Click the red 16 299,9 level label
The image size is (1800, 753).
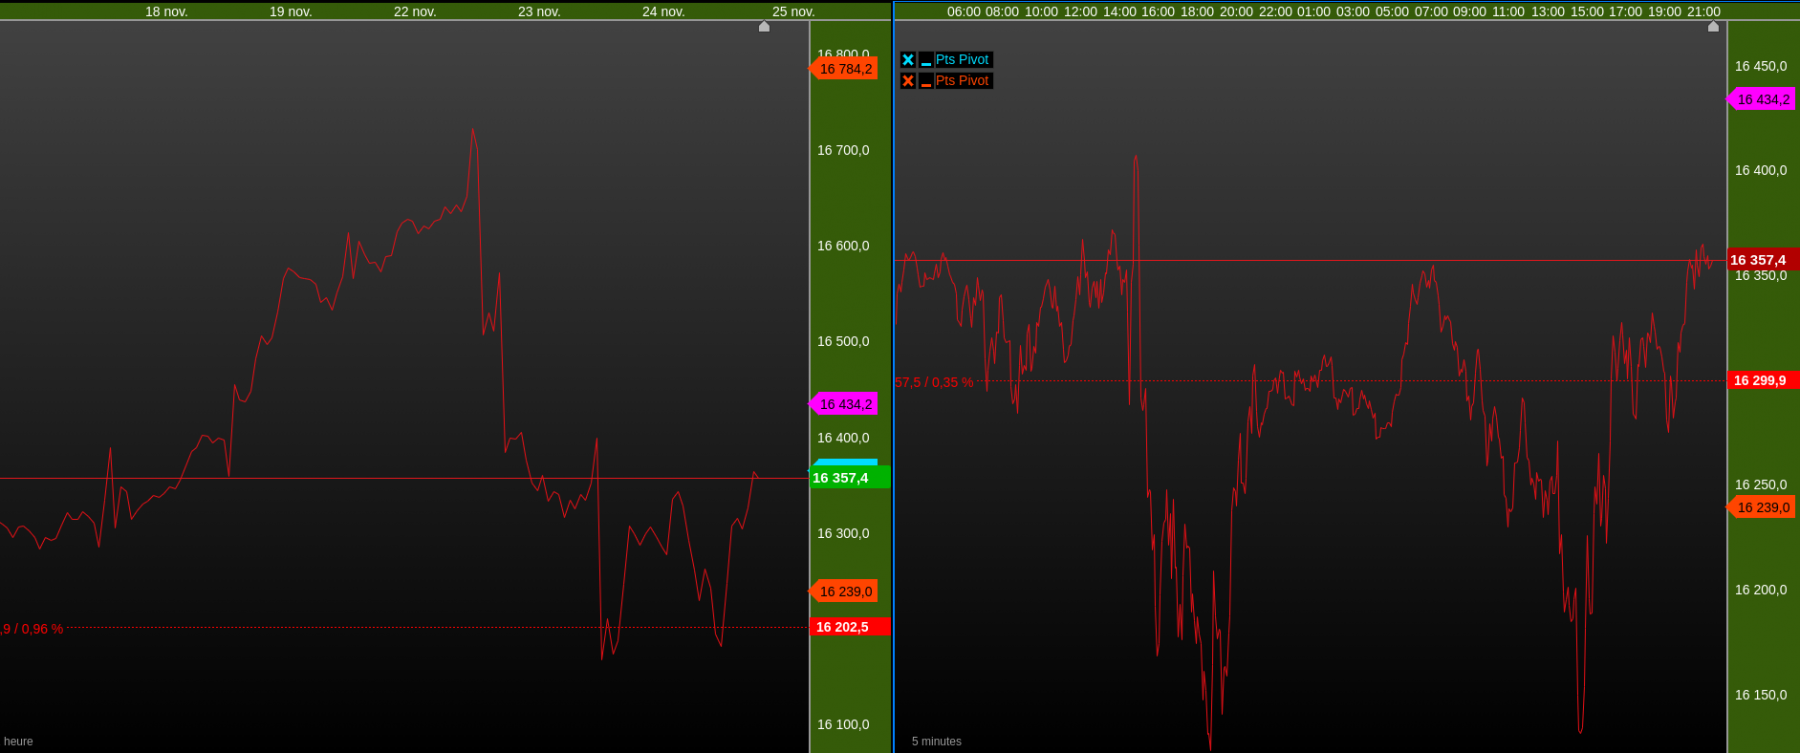(1763, 380)
